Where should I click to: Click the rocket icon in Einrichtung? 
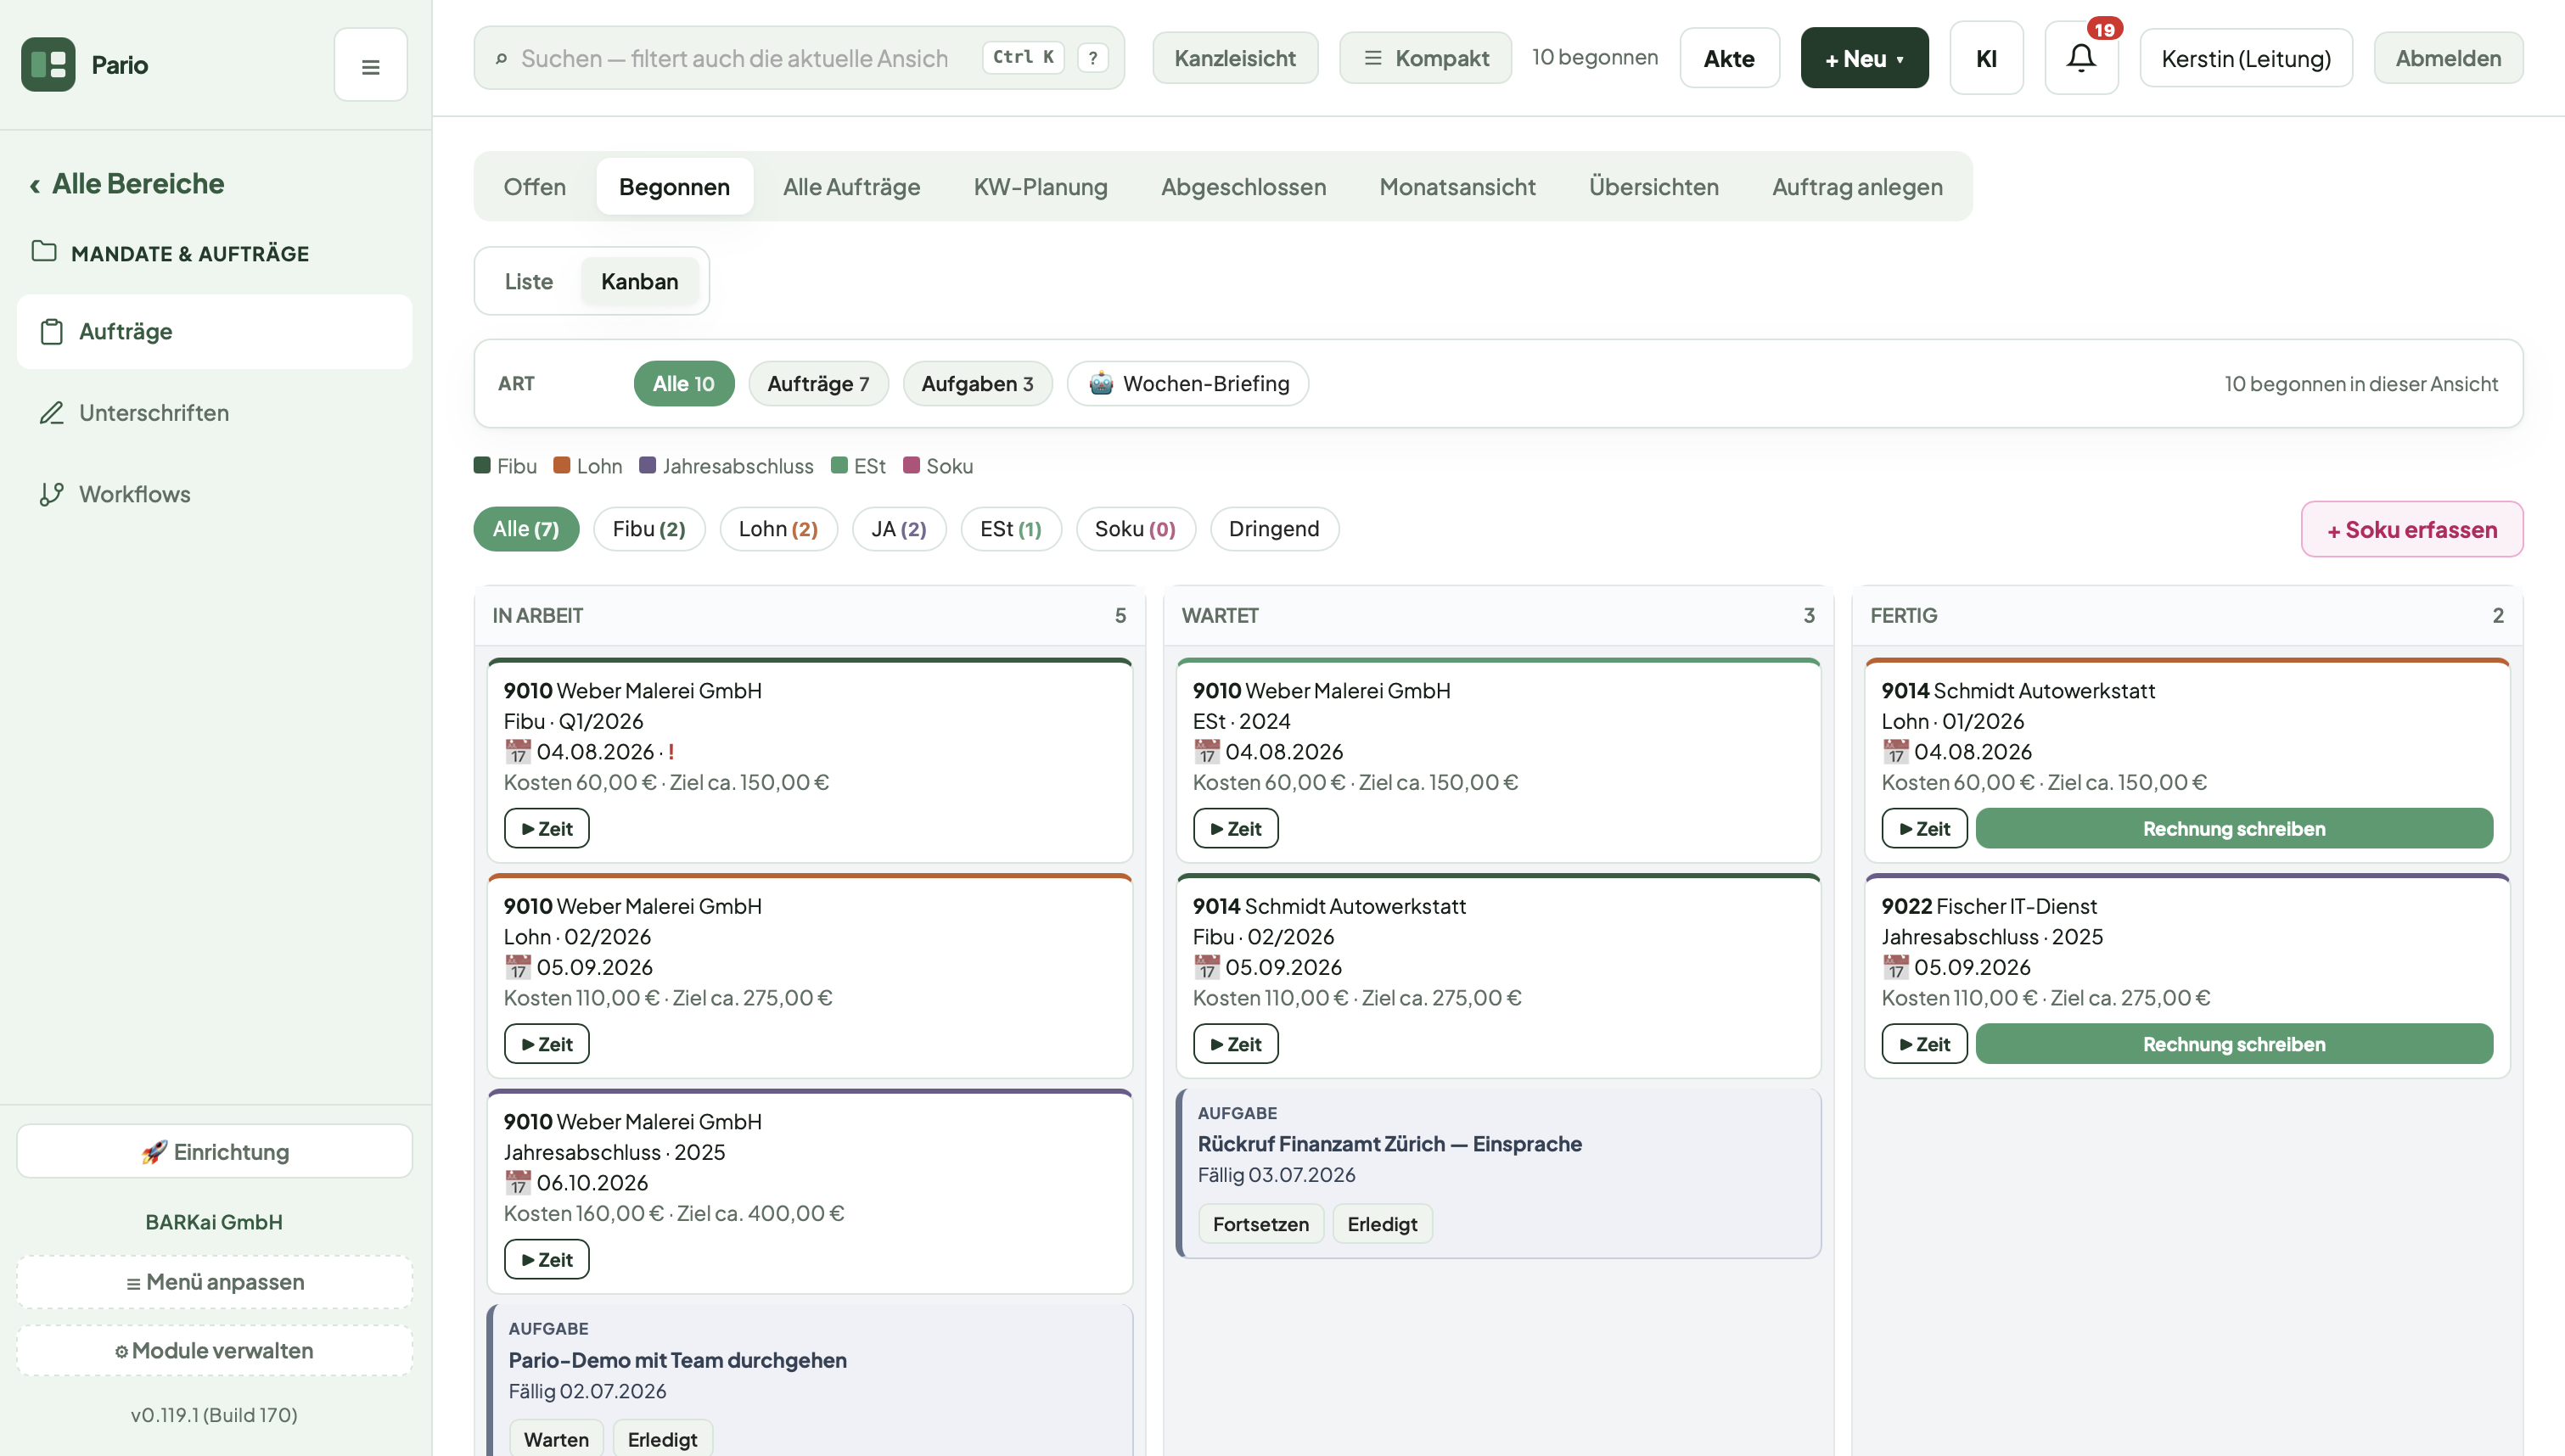[x=154, y=1152]
